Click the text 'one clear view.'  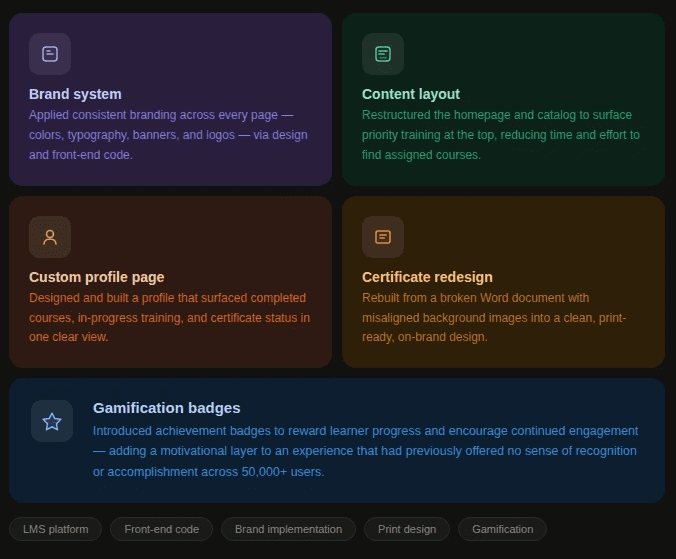pos(69,337)
